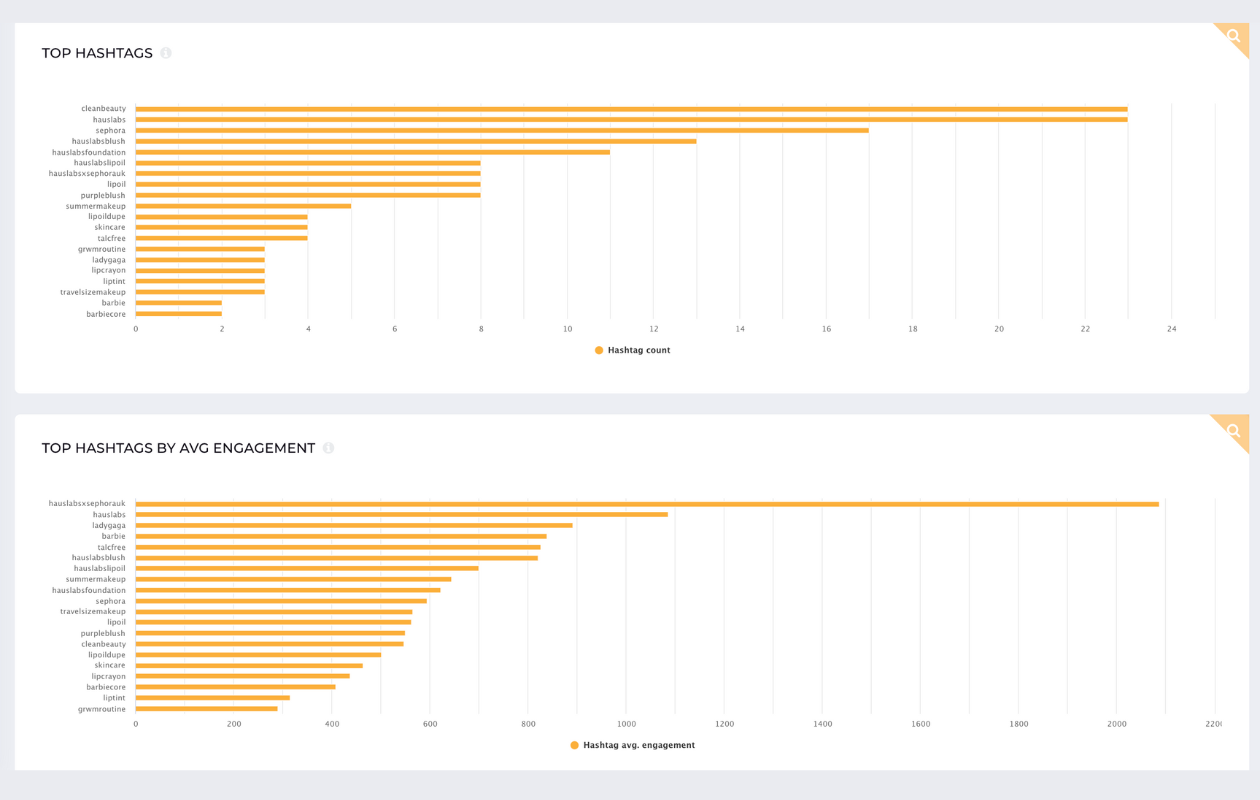Click the magnifier icon on Top Hashtags card

click(1234, 36)
